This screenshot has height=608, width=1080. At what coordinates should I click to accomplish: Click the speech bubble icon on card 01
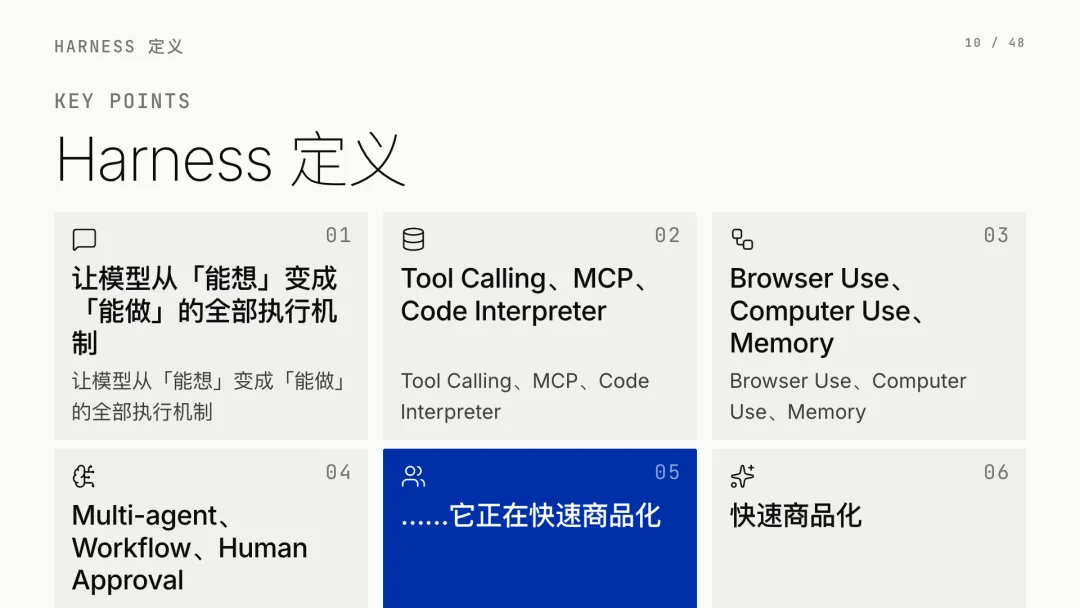(x=84, y=240)
